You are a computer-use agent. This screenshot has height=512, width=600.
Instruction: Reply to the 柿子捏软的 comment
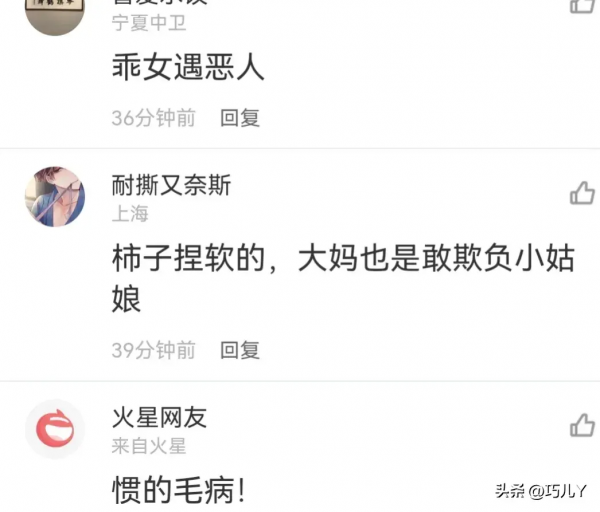pos(240,350)
